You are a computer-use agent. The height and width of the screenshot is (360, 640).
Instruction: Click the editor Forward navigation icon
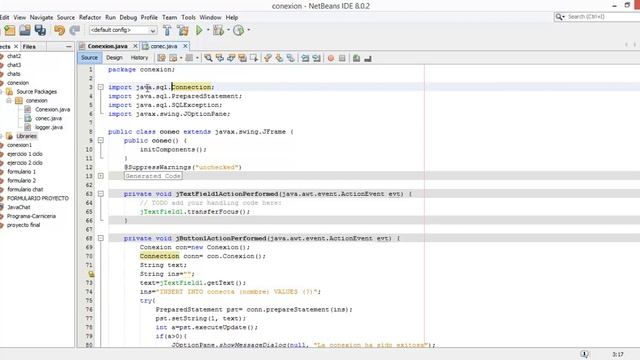click(189, 58)
